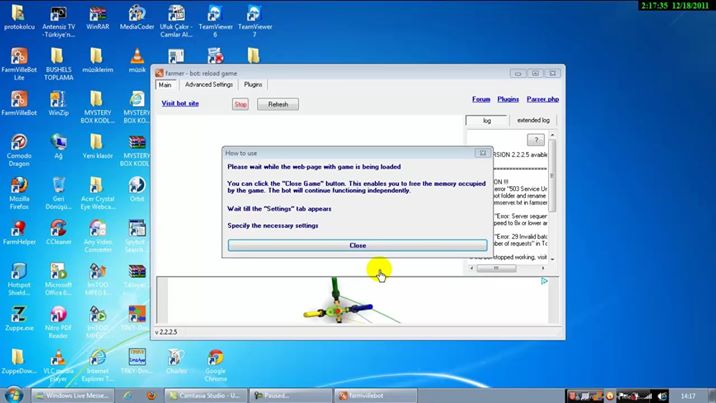Open the Microsoft Office desktop shortcut
This screenshot has height=403, width=716.
(x=58, y=279)
